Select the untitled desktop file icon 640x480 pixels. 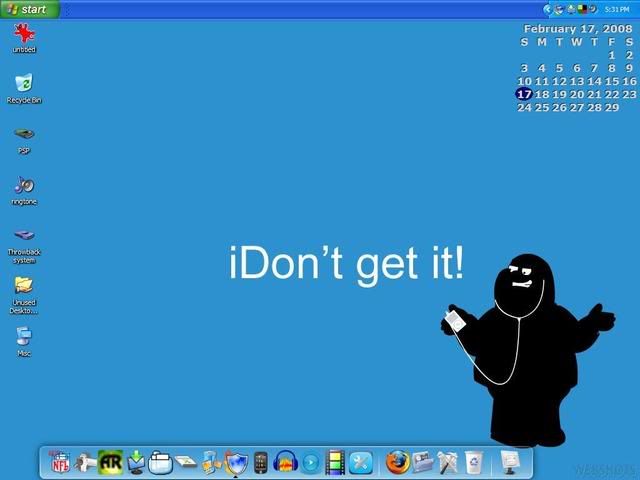click(x=24, y=34)
